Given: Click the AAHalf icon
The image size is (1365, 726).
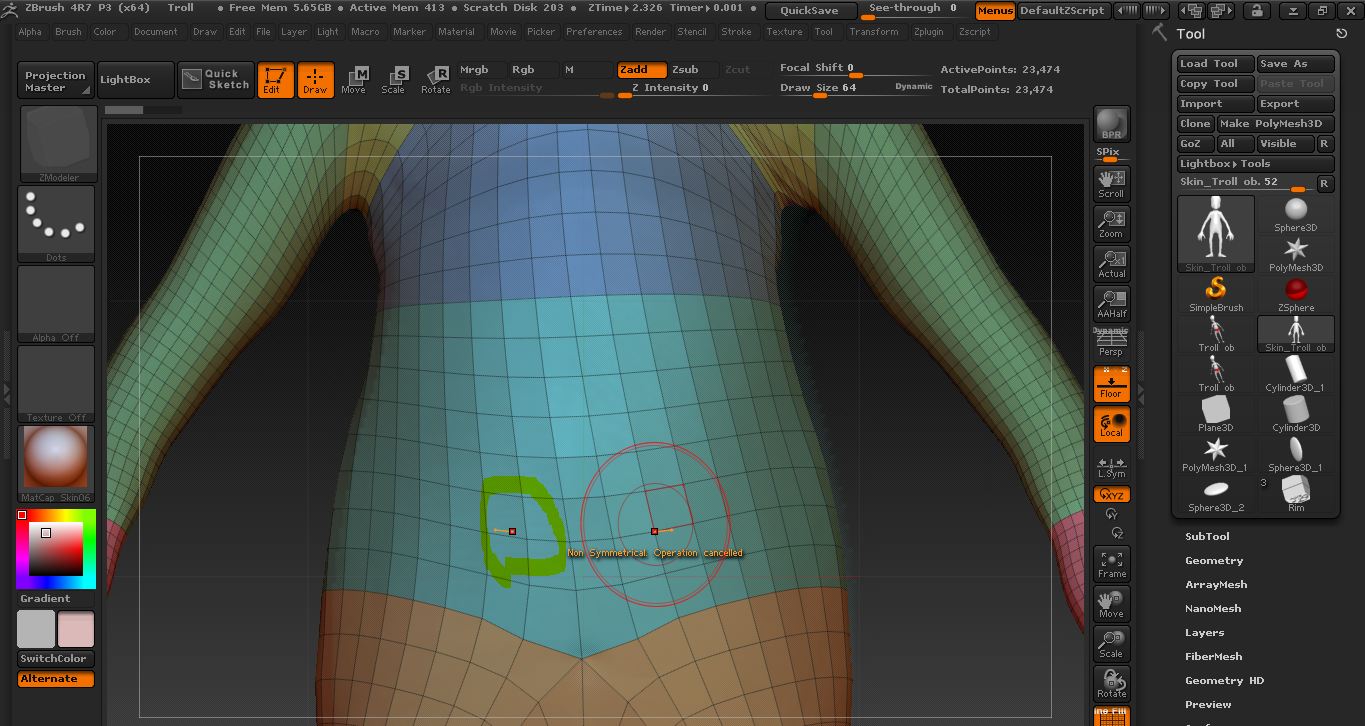Looking at the screenshot, I should 1111,303.
